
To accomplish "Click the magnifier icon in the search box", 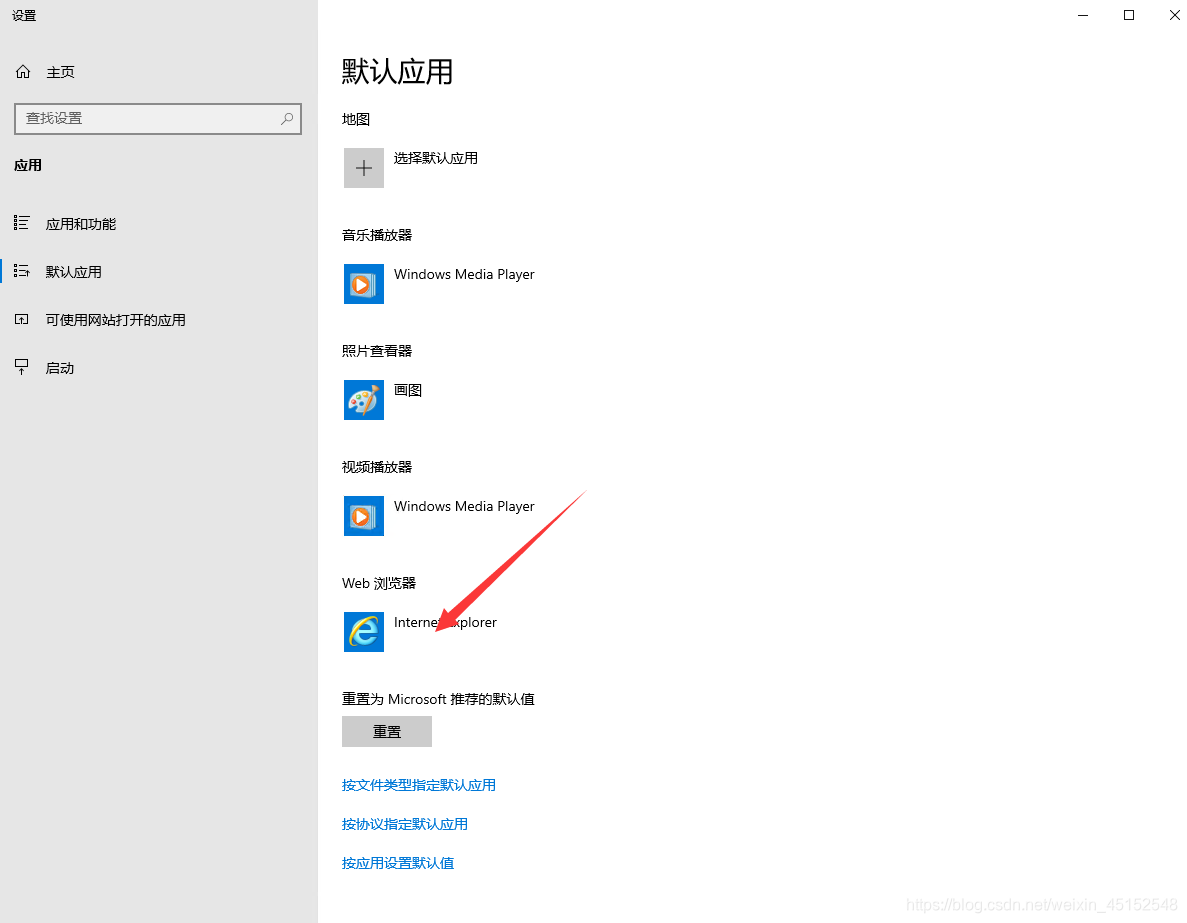I will (x=287, y=119).
